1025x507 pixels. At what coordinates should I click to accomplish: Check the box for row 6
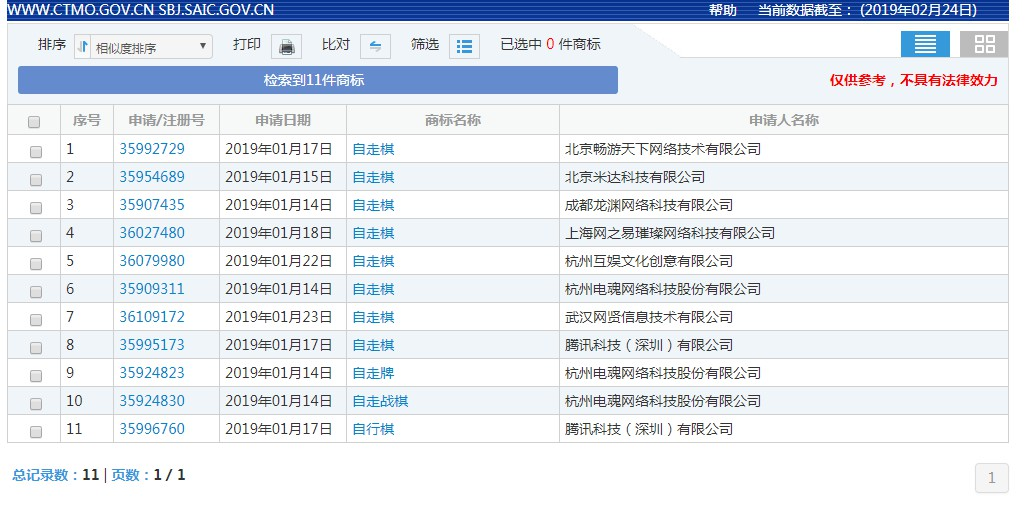[x=35, y=291]
